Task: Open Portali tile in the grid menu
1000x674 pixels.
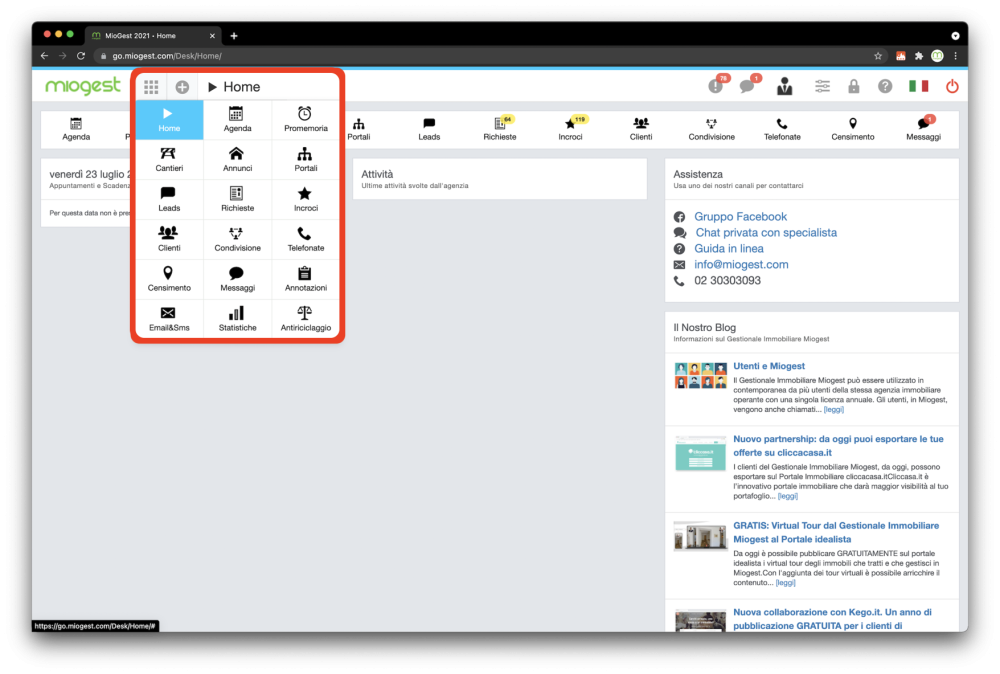Action: 305,159
